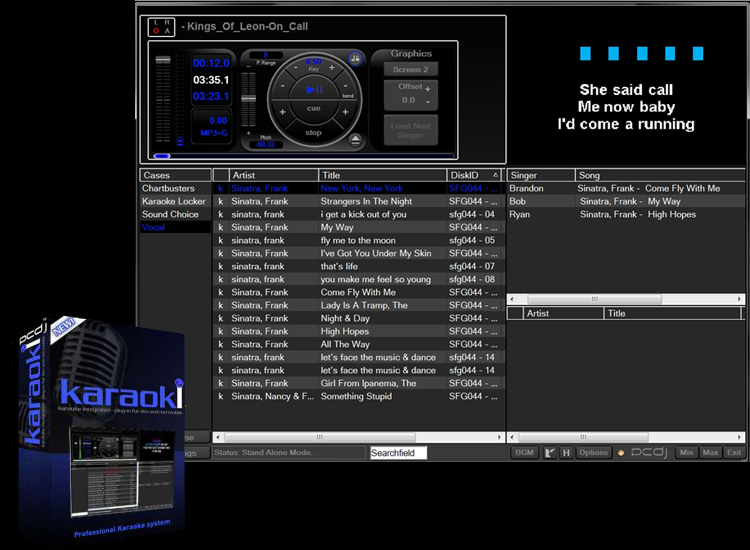The height and width of the screenshot is (550, 750).
Task: Click the singer list horizontal scrollbar thumb
Action: [x=595, y=299]
